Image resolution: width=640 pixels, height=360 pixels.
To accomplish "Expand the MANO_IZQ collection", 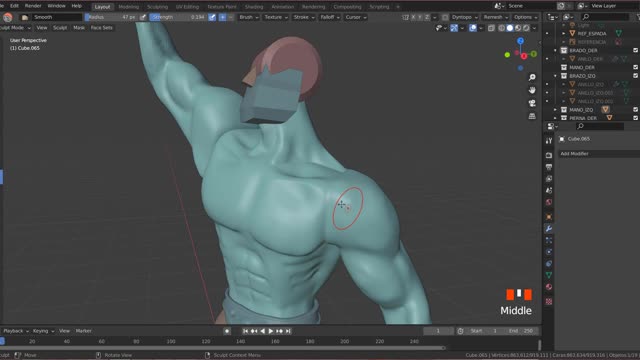I will click(555, 110).
